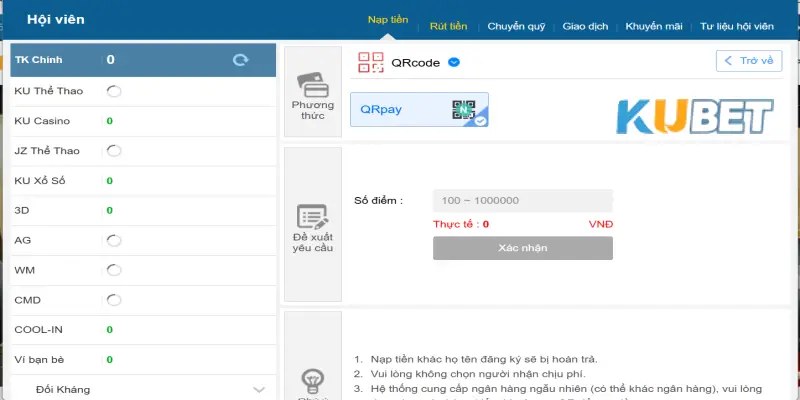Click the loading spinner for WM
This screenshot has height=400, width=800.
coord(114,270)
